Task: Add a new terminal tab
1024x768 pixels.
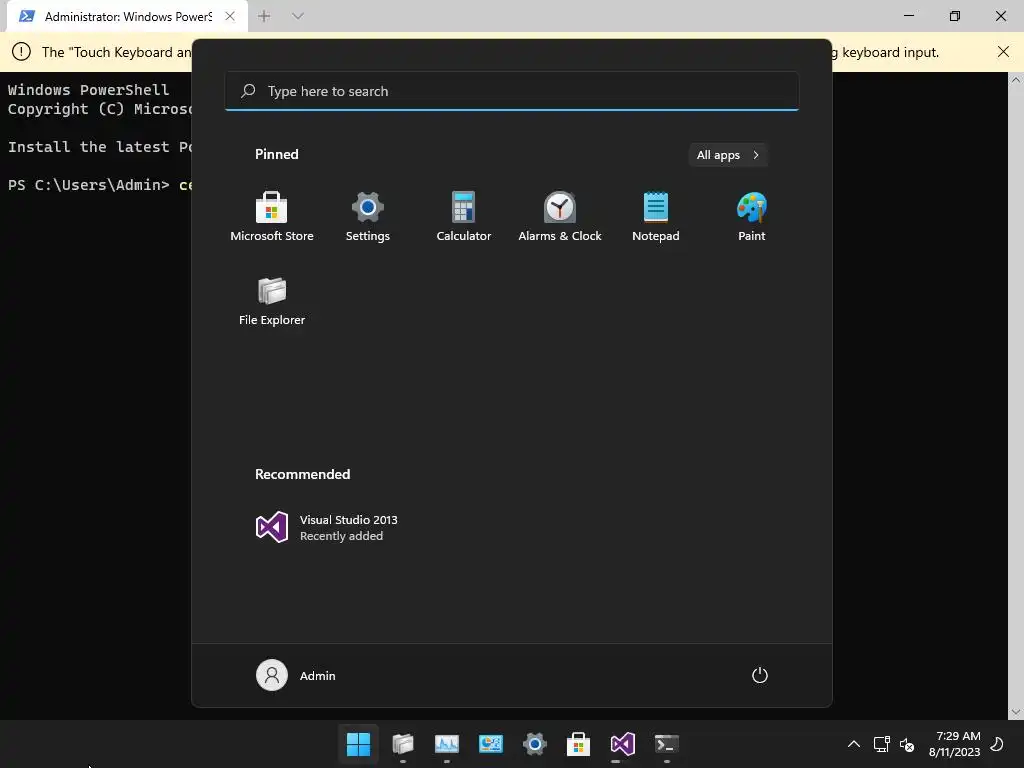Action: click(x=264, y=16)
